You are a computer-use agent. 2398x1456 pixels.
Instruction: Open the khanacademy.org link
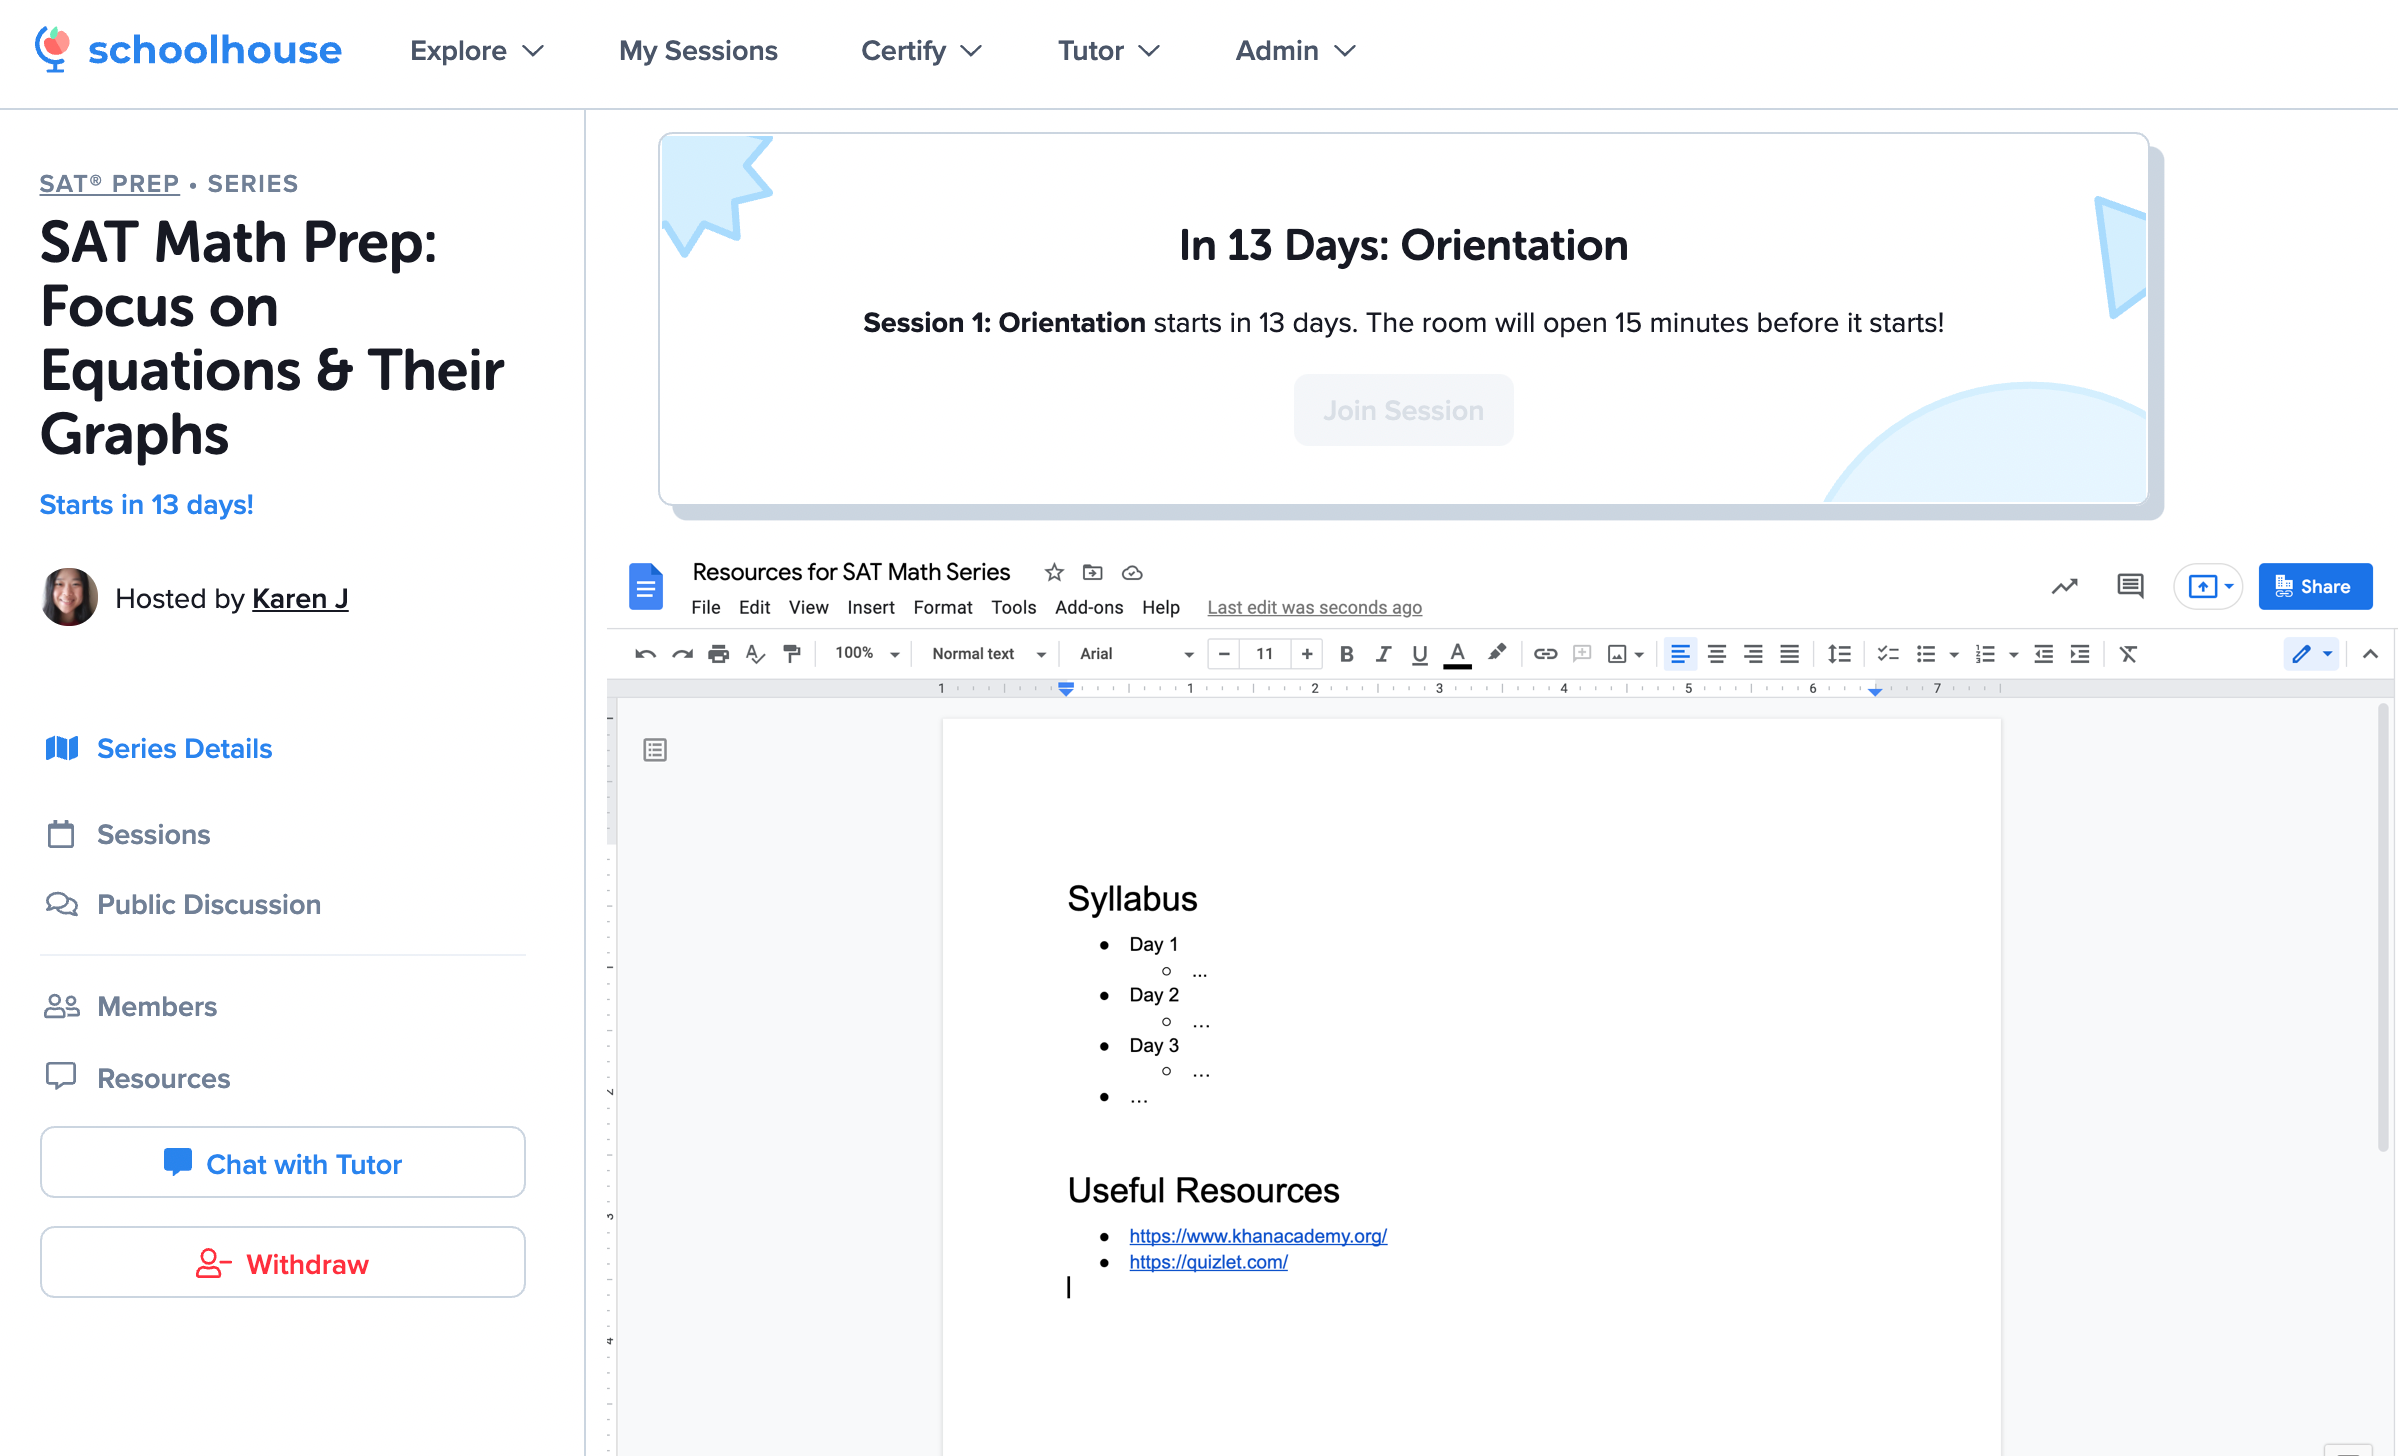click(1258, 1236)
